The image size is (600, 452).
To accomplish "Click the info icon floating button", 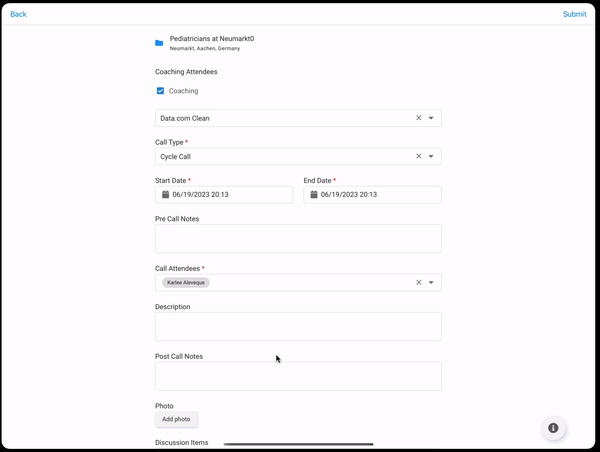I will click(x=554, y=428).
